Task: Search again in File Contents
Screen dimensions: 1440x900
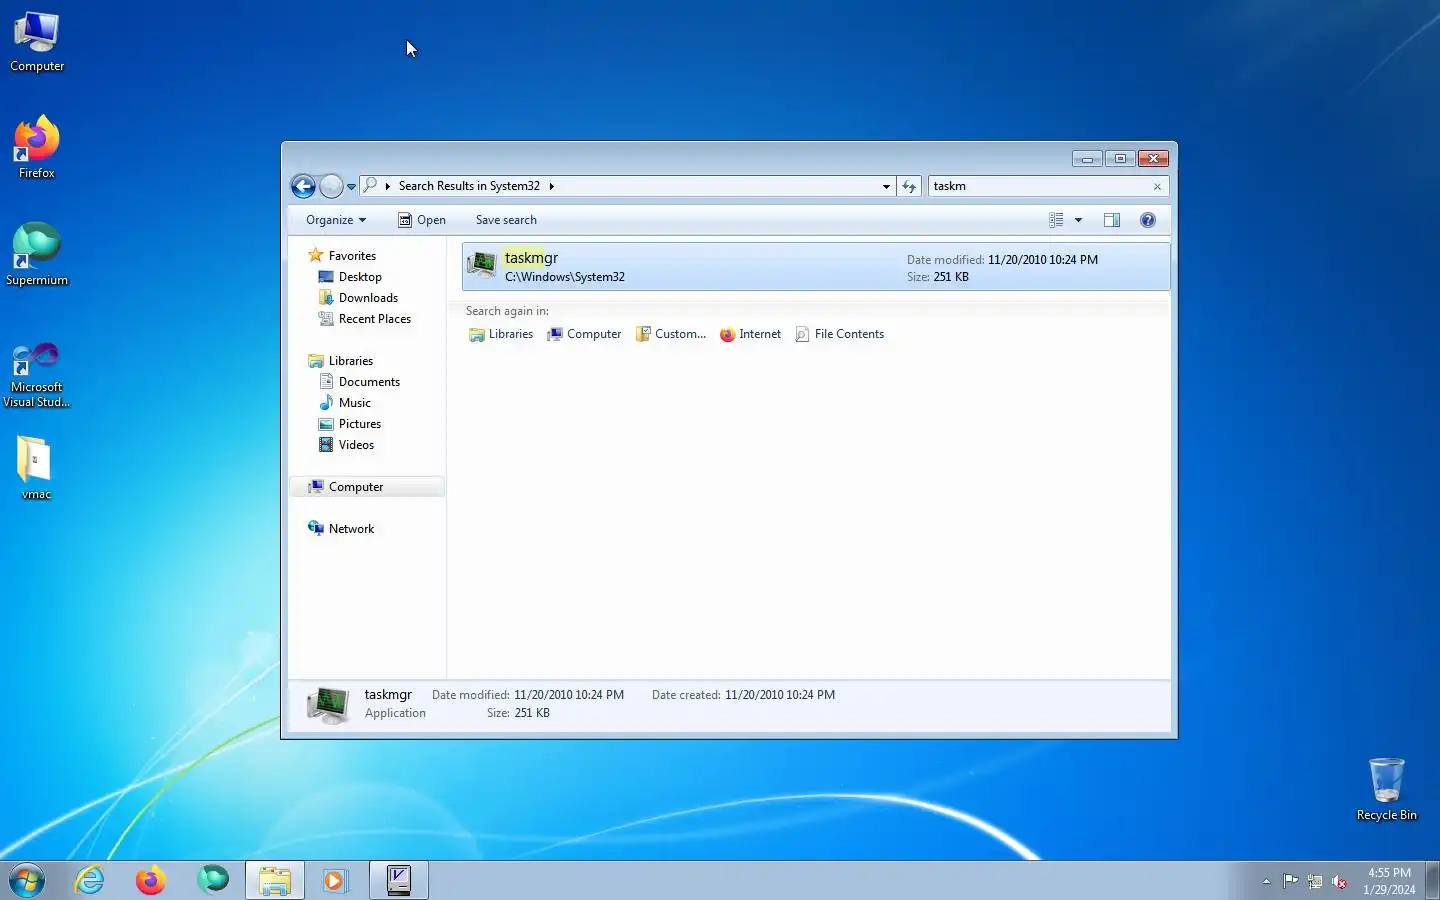Action: (839, 334)
